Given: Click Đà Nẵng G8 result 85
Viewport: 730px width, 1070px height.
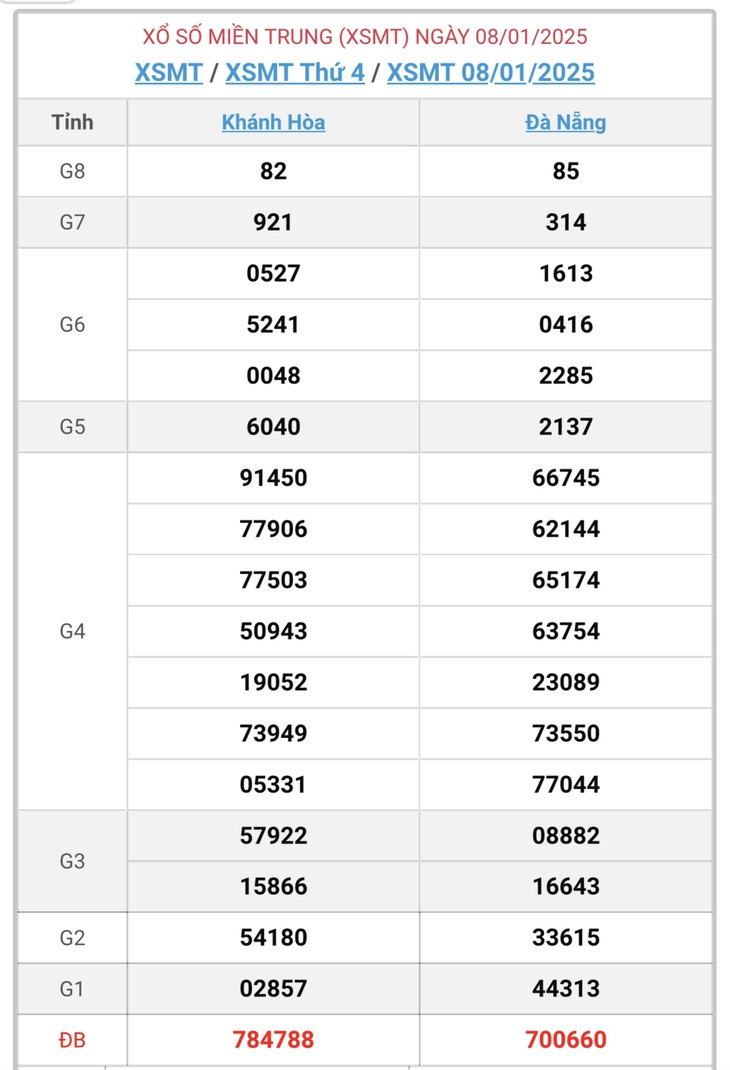Looking at the screenshot, I should point(566,171).
